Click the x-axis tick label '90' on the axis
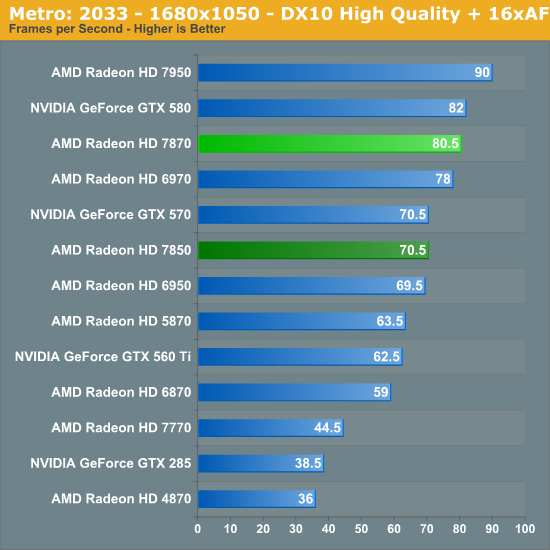The image size is (550, 550). (492, 529)
